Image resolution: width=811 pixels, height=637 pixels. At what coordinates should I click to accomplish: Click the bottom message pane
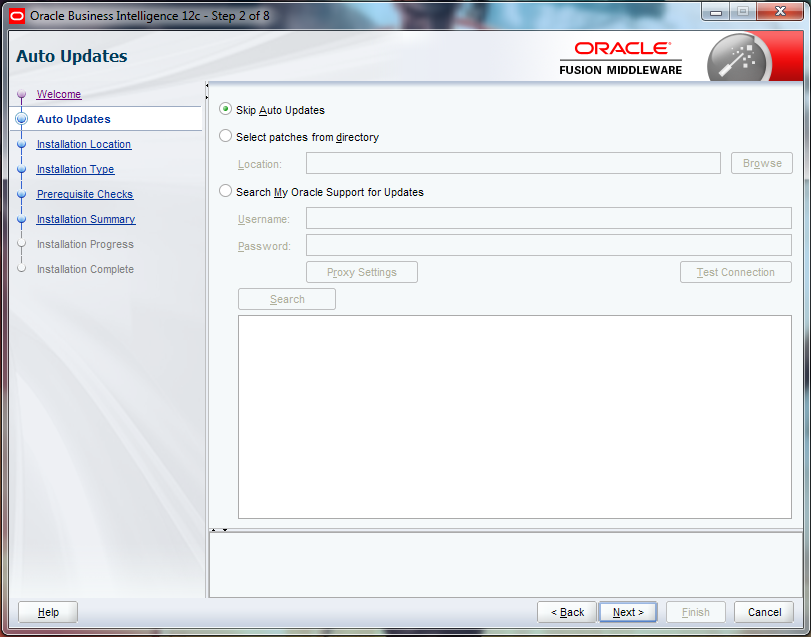(x=505, y=565)
